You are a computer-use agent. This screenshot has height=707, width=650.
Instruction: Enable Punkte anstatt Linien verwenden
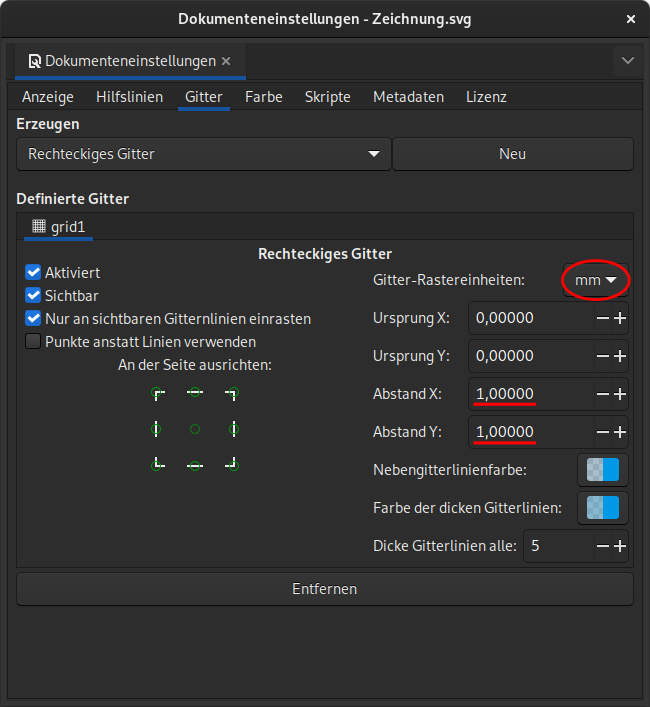pos(33,342)
